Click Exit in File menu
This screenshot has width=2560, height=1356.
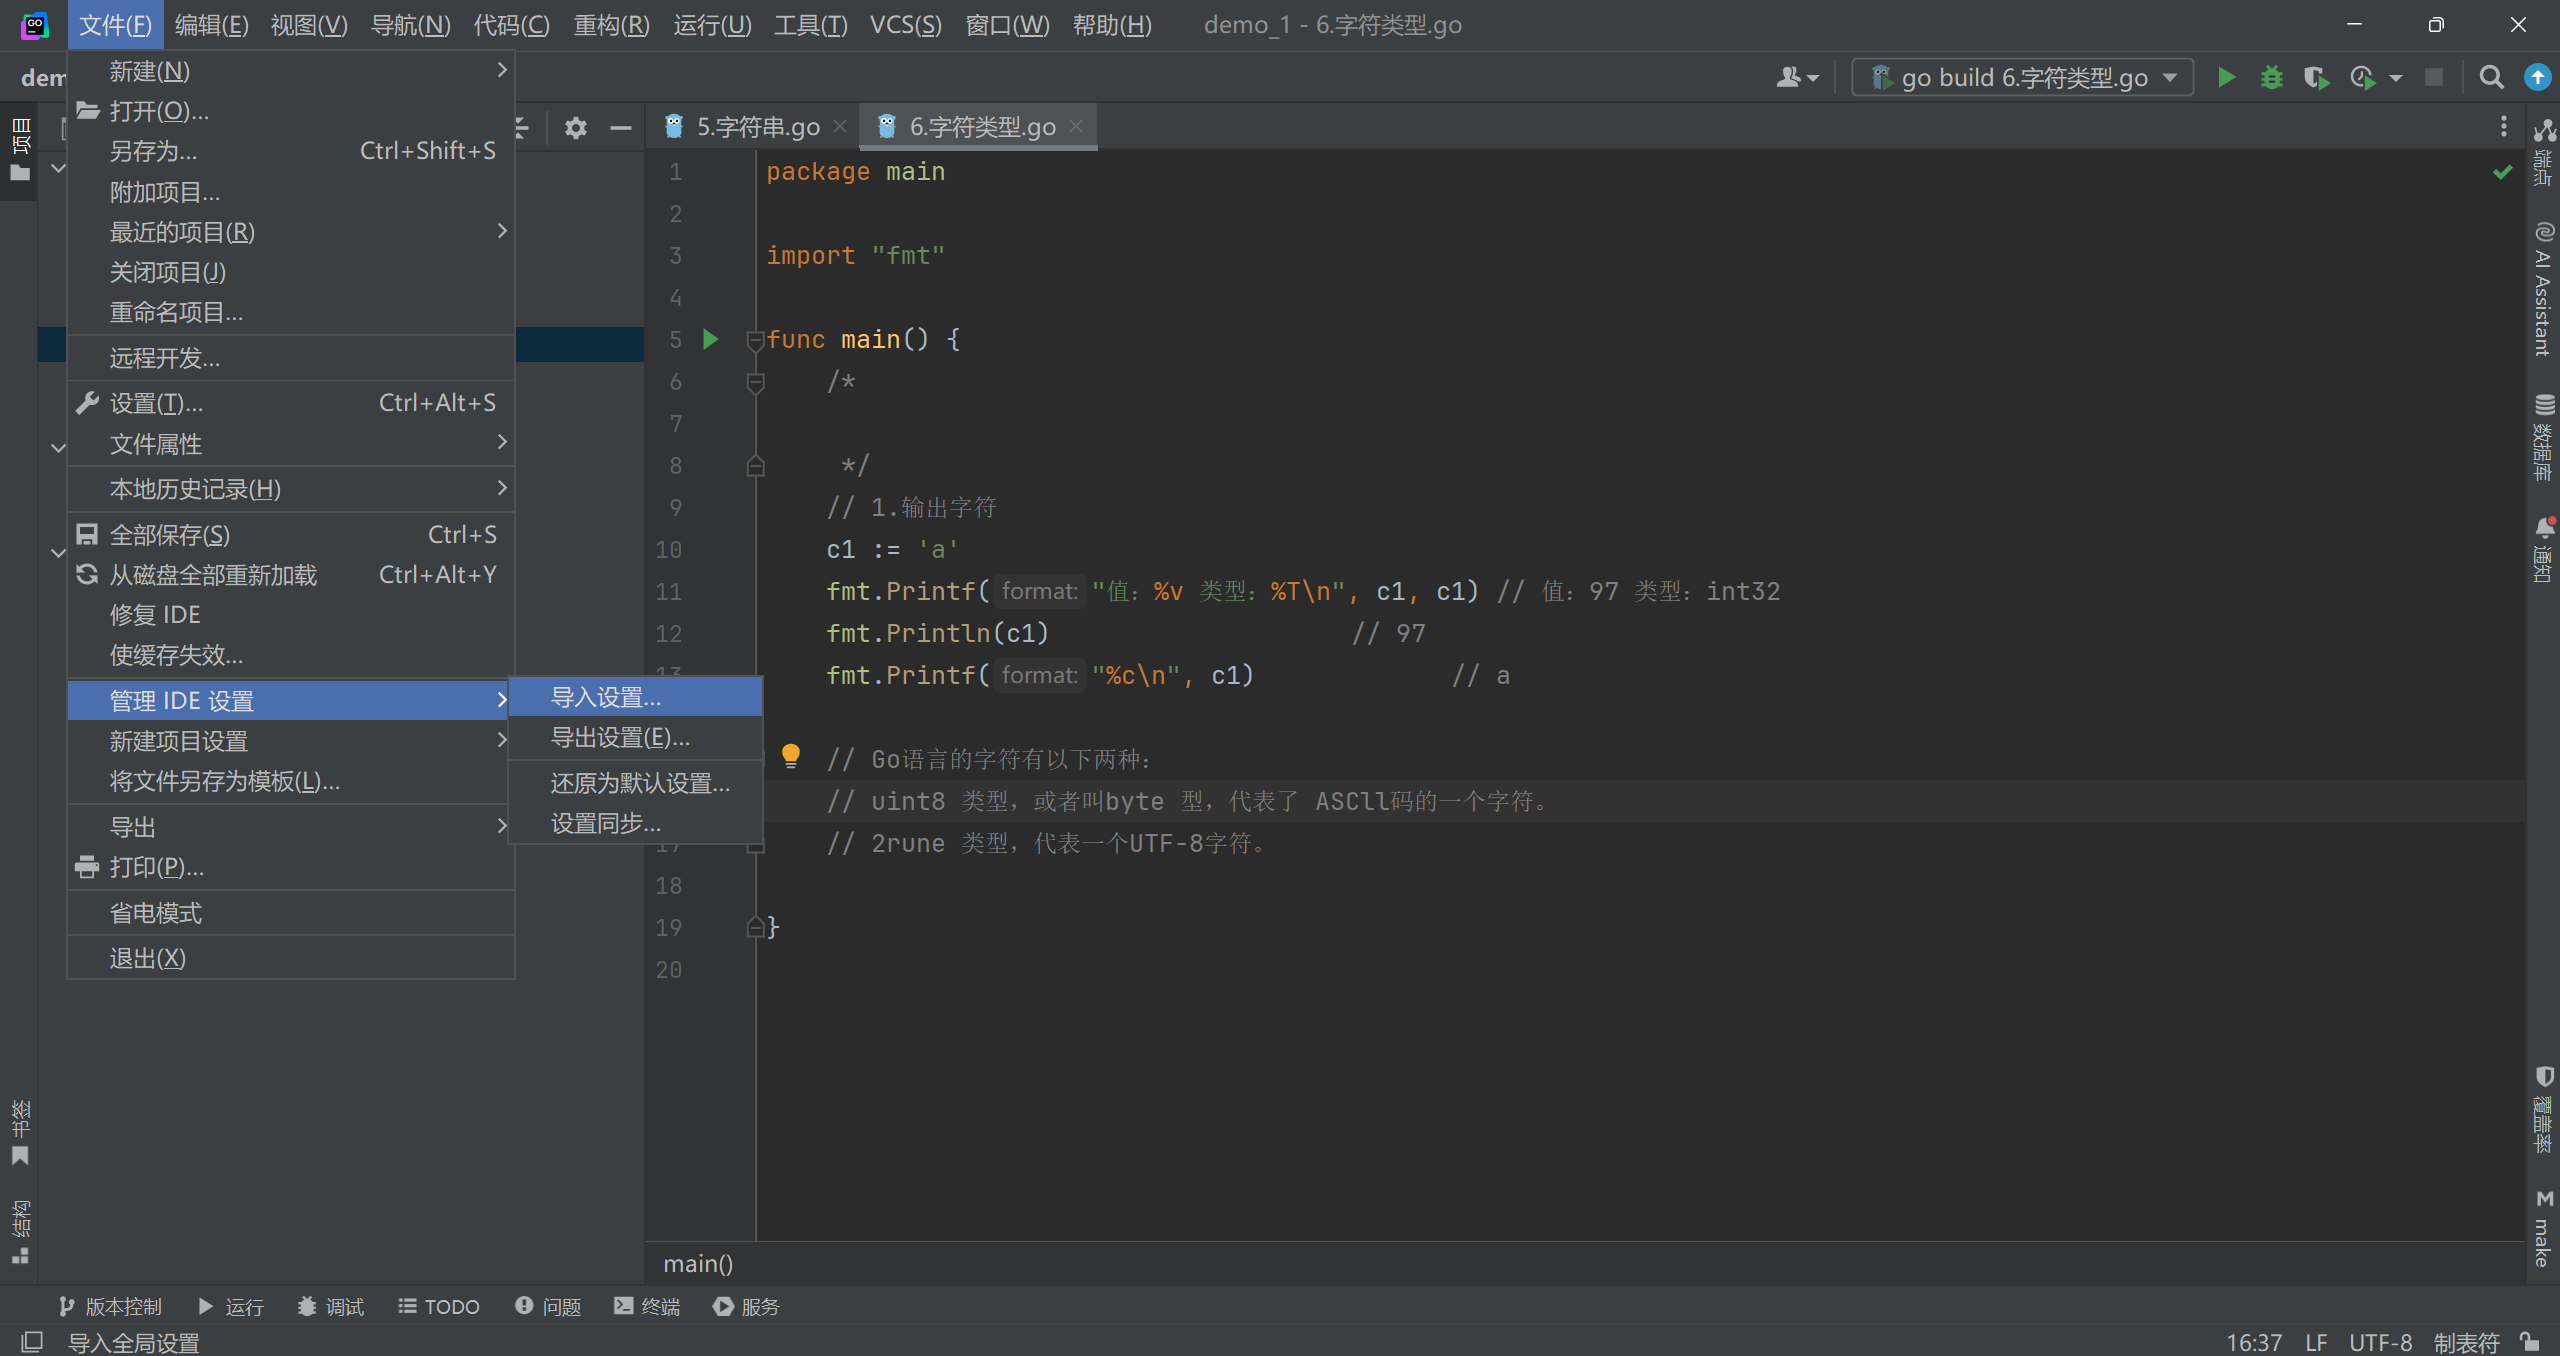click(291, 958)
